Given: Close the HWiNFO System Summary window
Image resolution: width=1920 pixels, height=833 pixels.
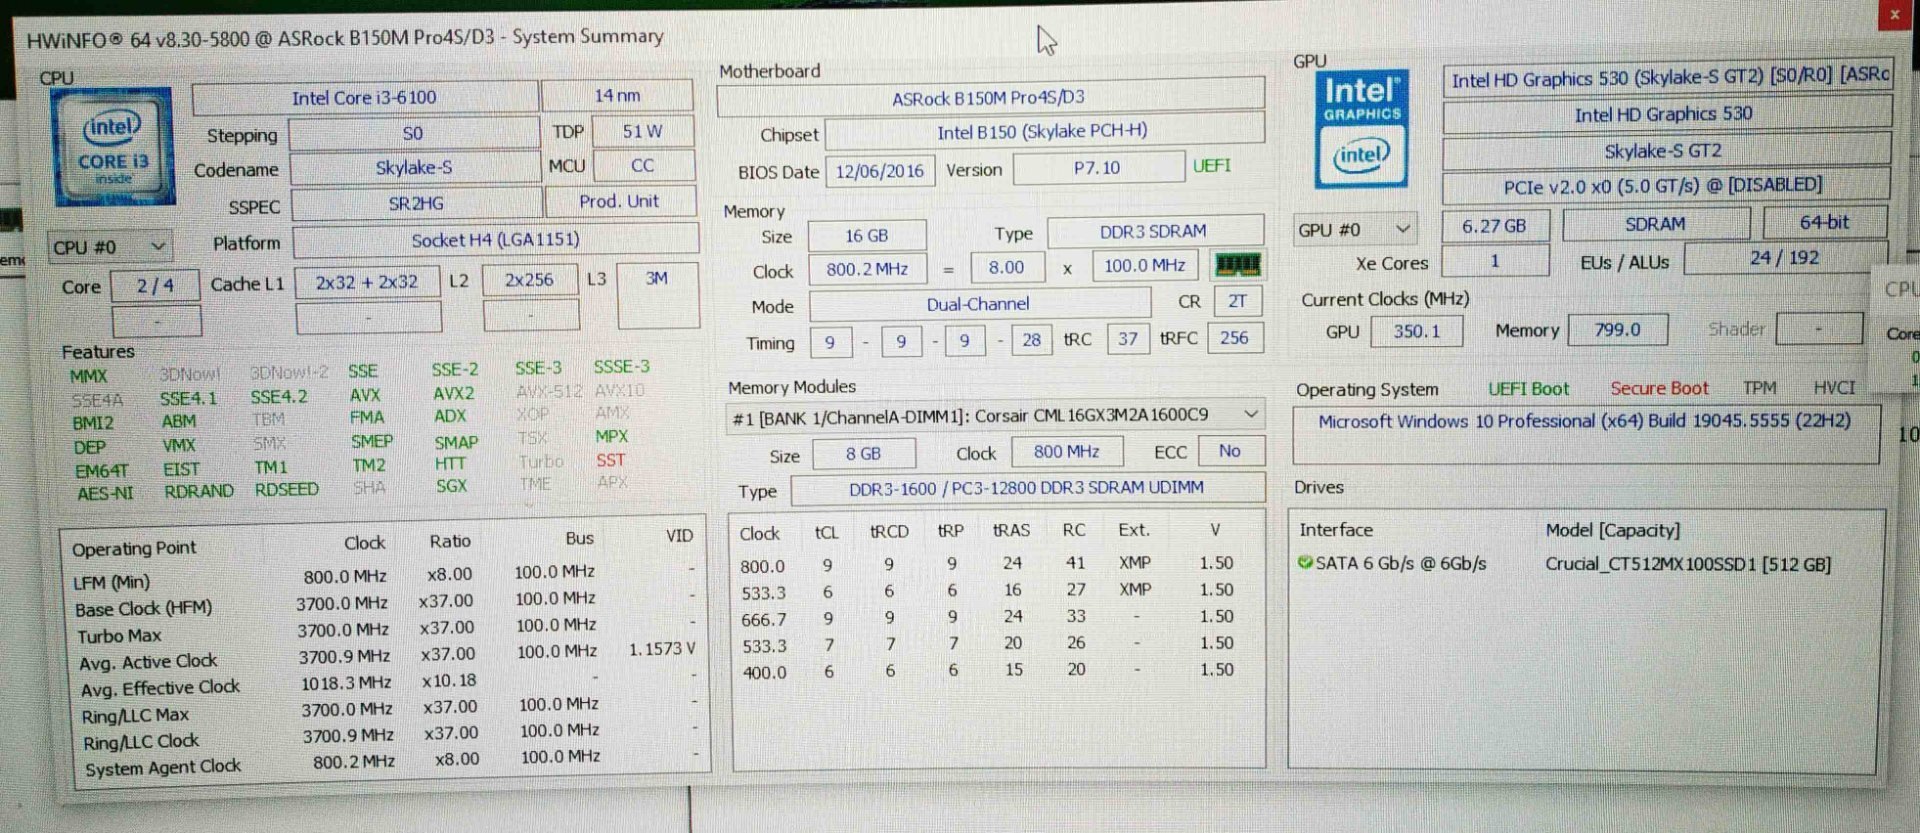Looking at the screenshot, I should coord(1894,15).
